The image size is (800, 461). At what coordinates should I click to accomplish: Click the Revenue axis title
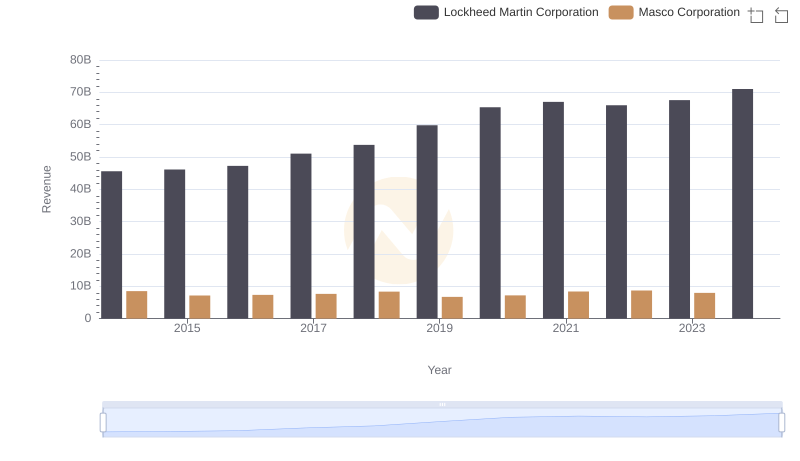click(46, 189)
